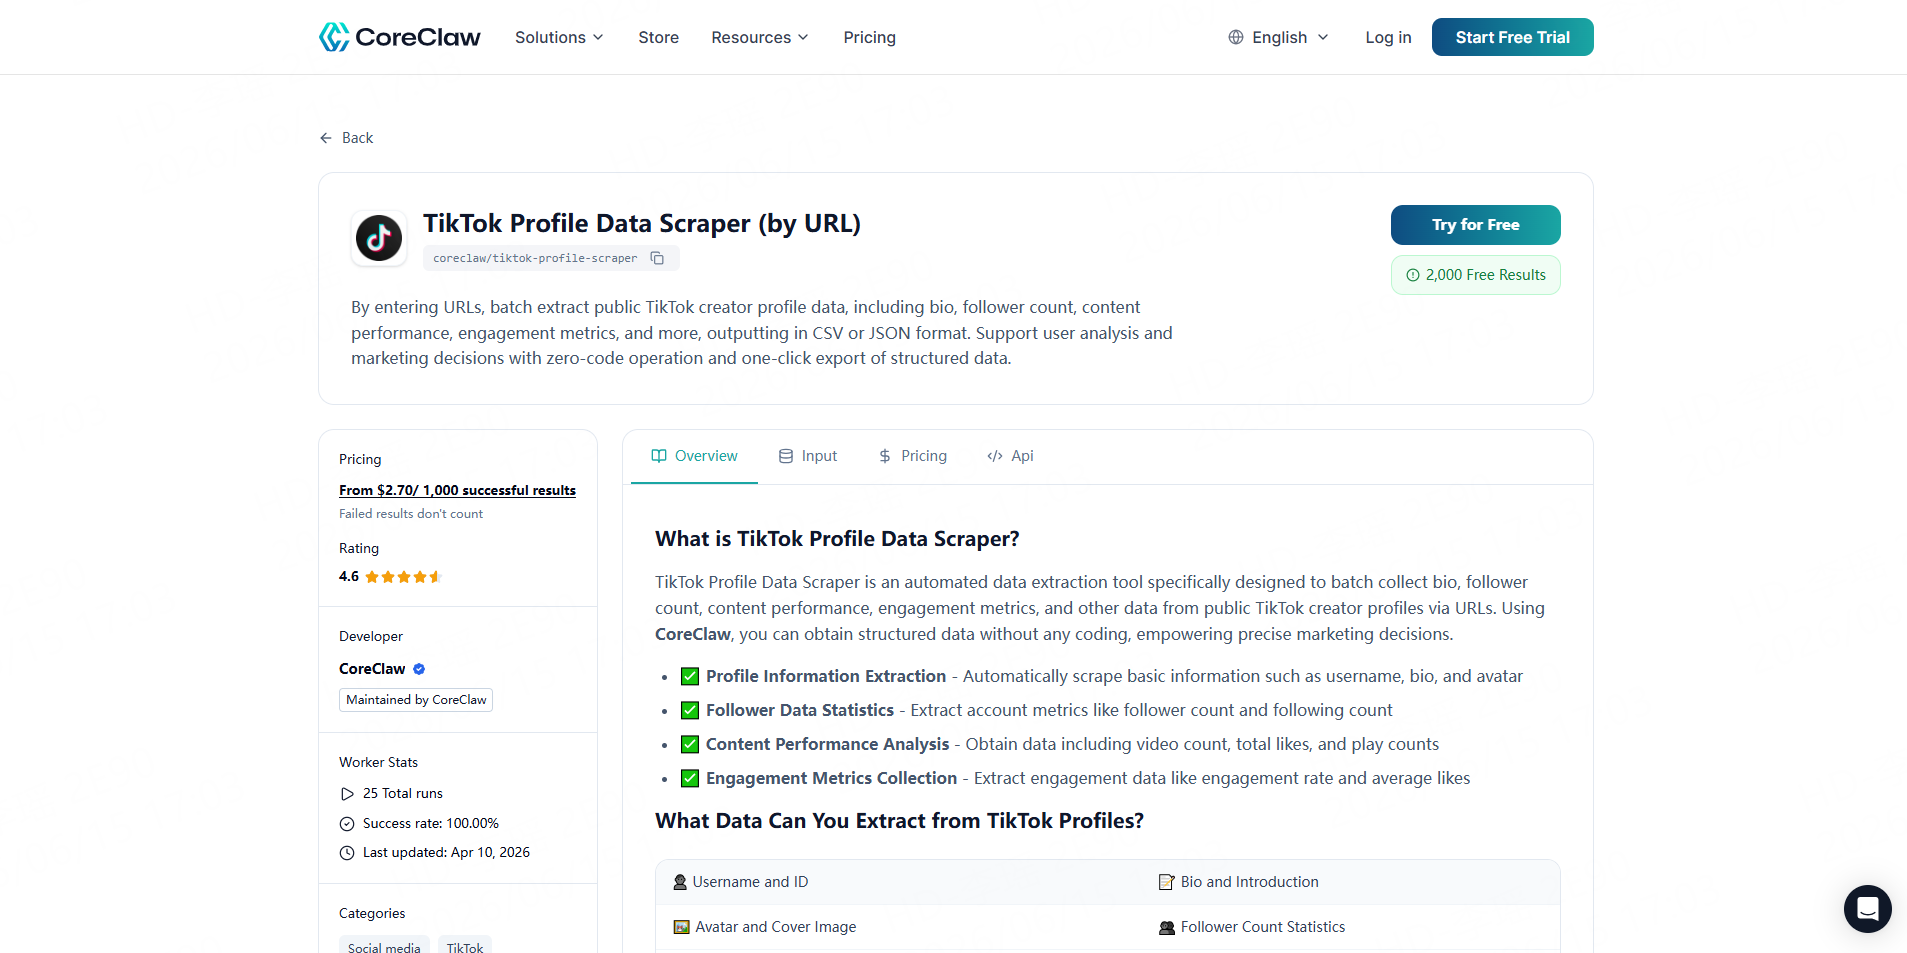Viewport: 1907px width, 953px height.
Task: Click the 'Bio and Introduction' cell
Action: (1350, 882)
